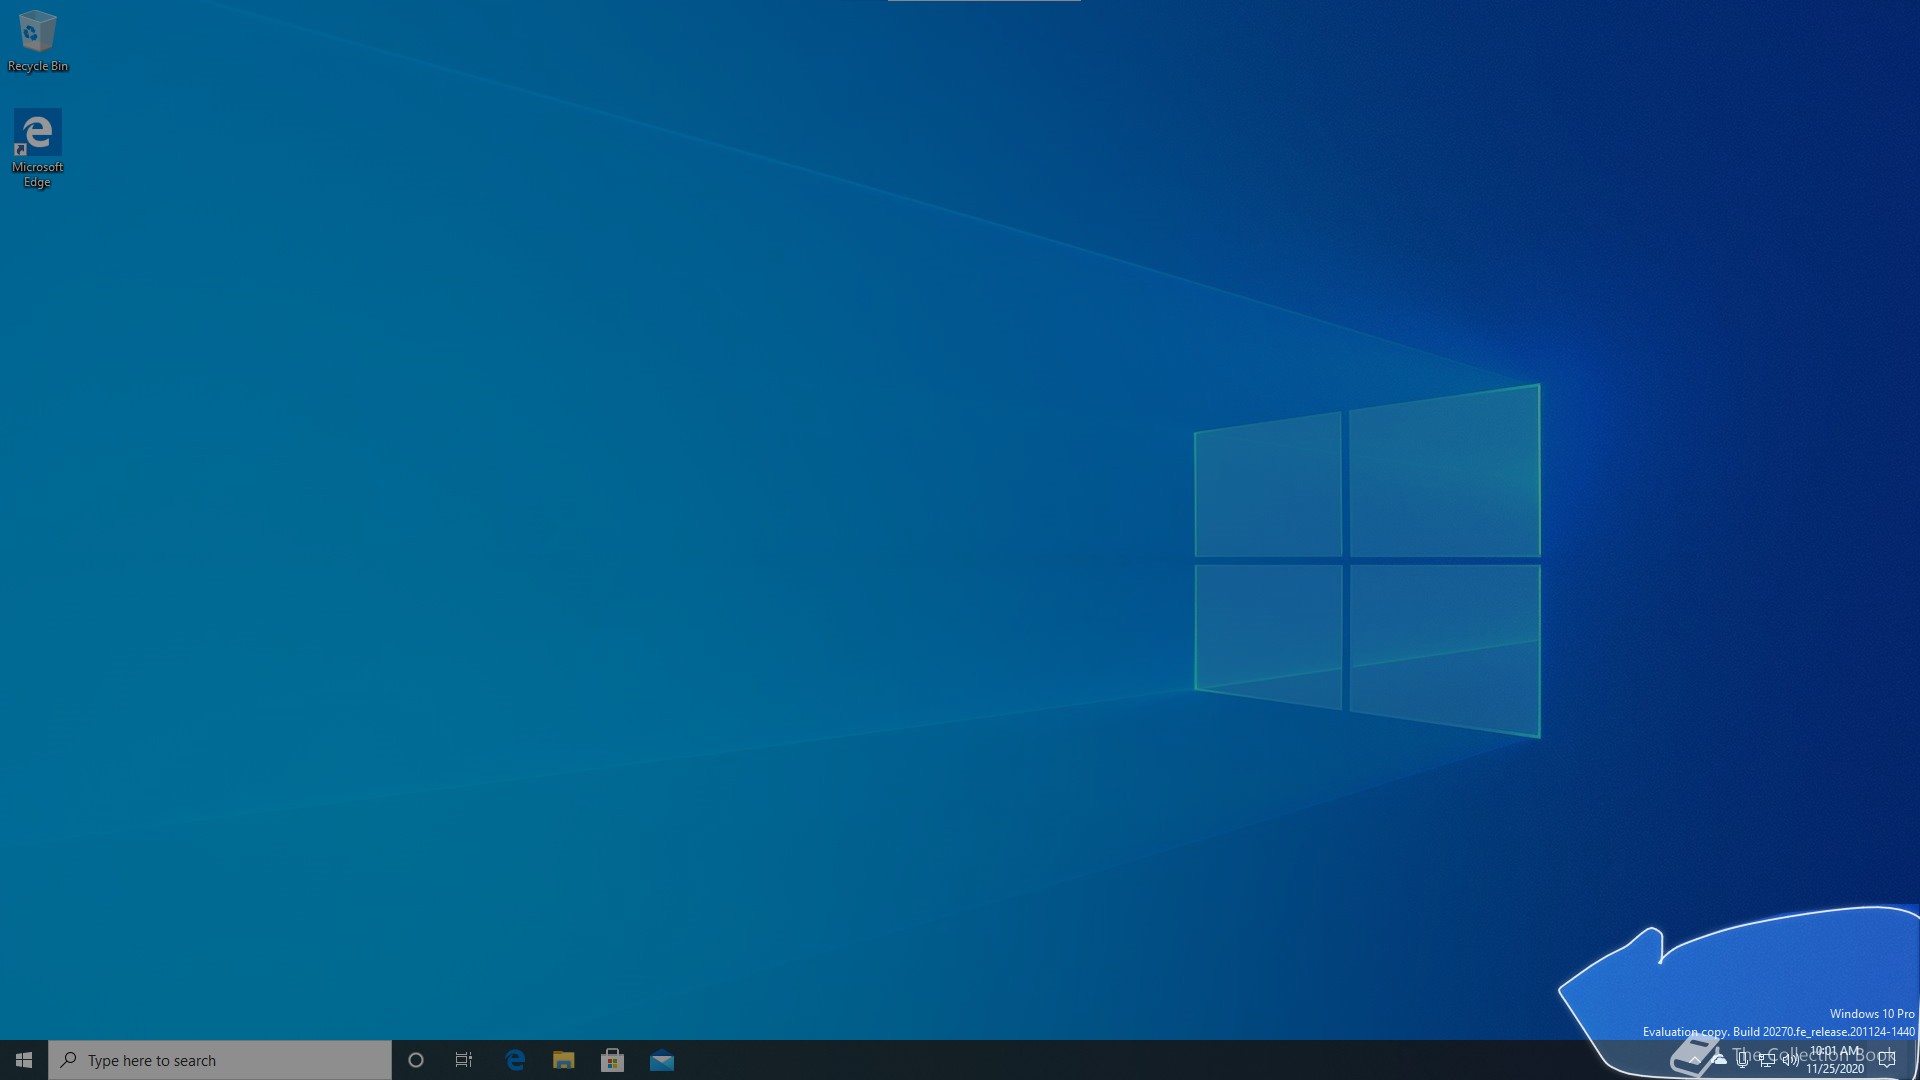The width and height of the screenshot is (1920, 1080).
Task: Open the volume speaker tray icon
Action: (1791, 1060)
